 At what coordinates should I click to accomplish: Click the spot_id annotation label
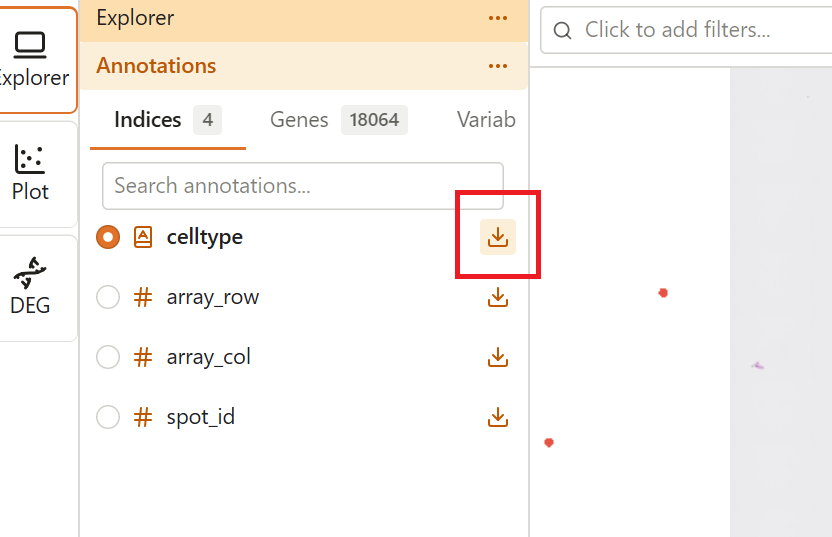coord(201,417)
